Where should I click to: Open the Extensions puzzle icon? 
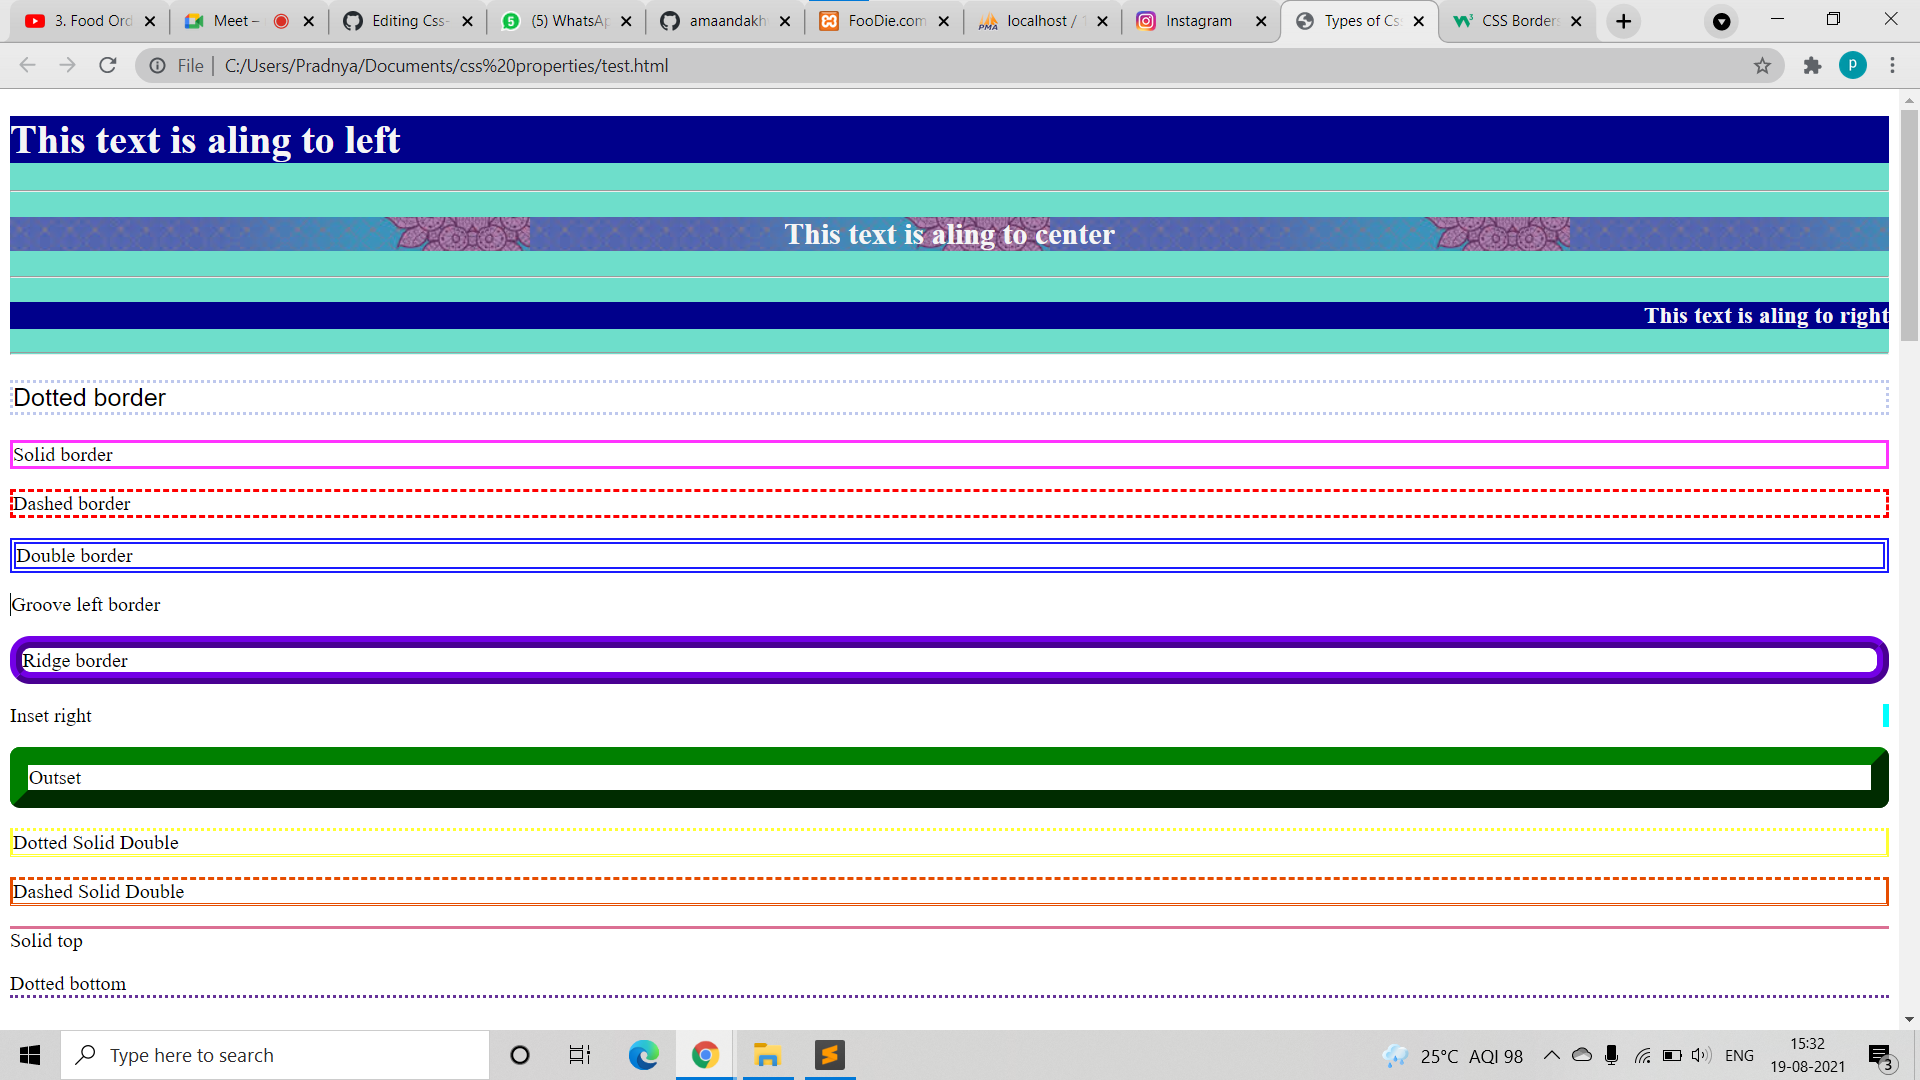1812,66
